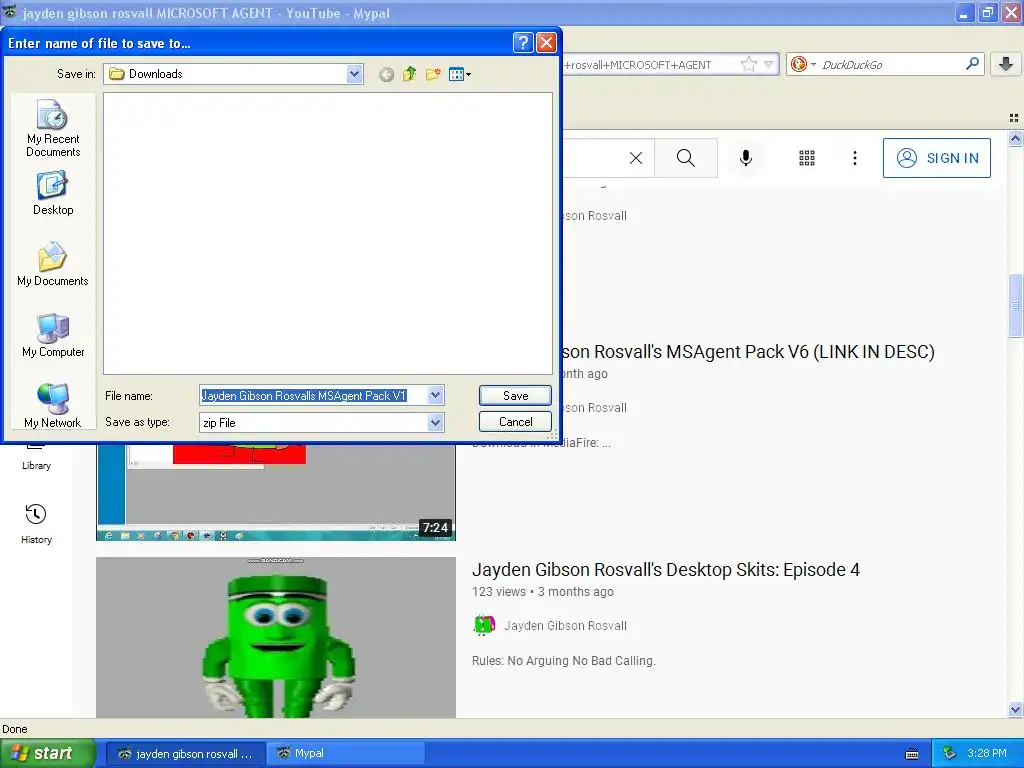1024x768 pixels.
Task: Click the dialog help question-mark button
Action: (522, 43)
